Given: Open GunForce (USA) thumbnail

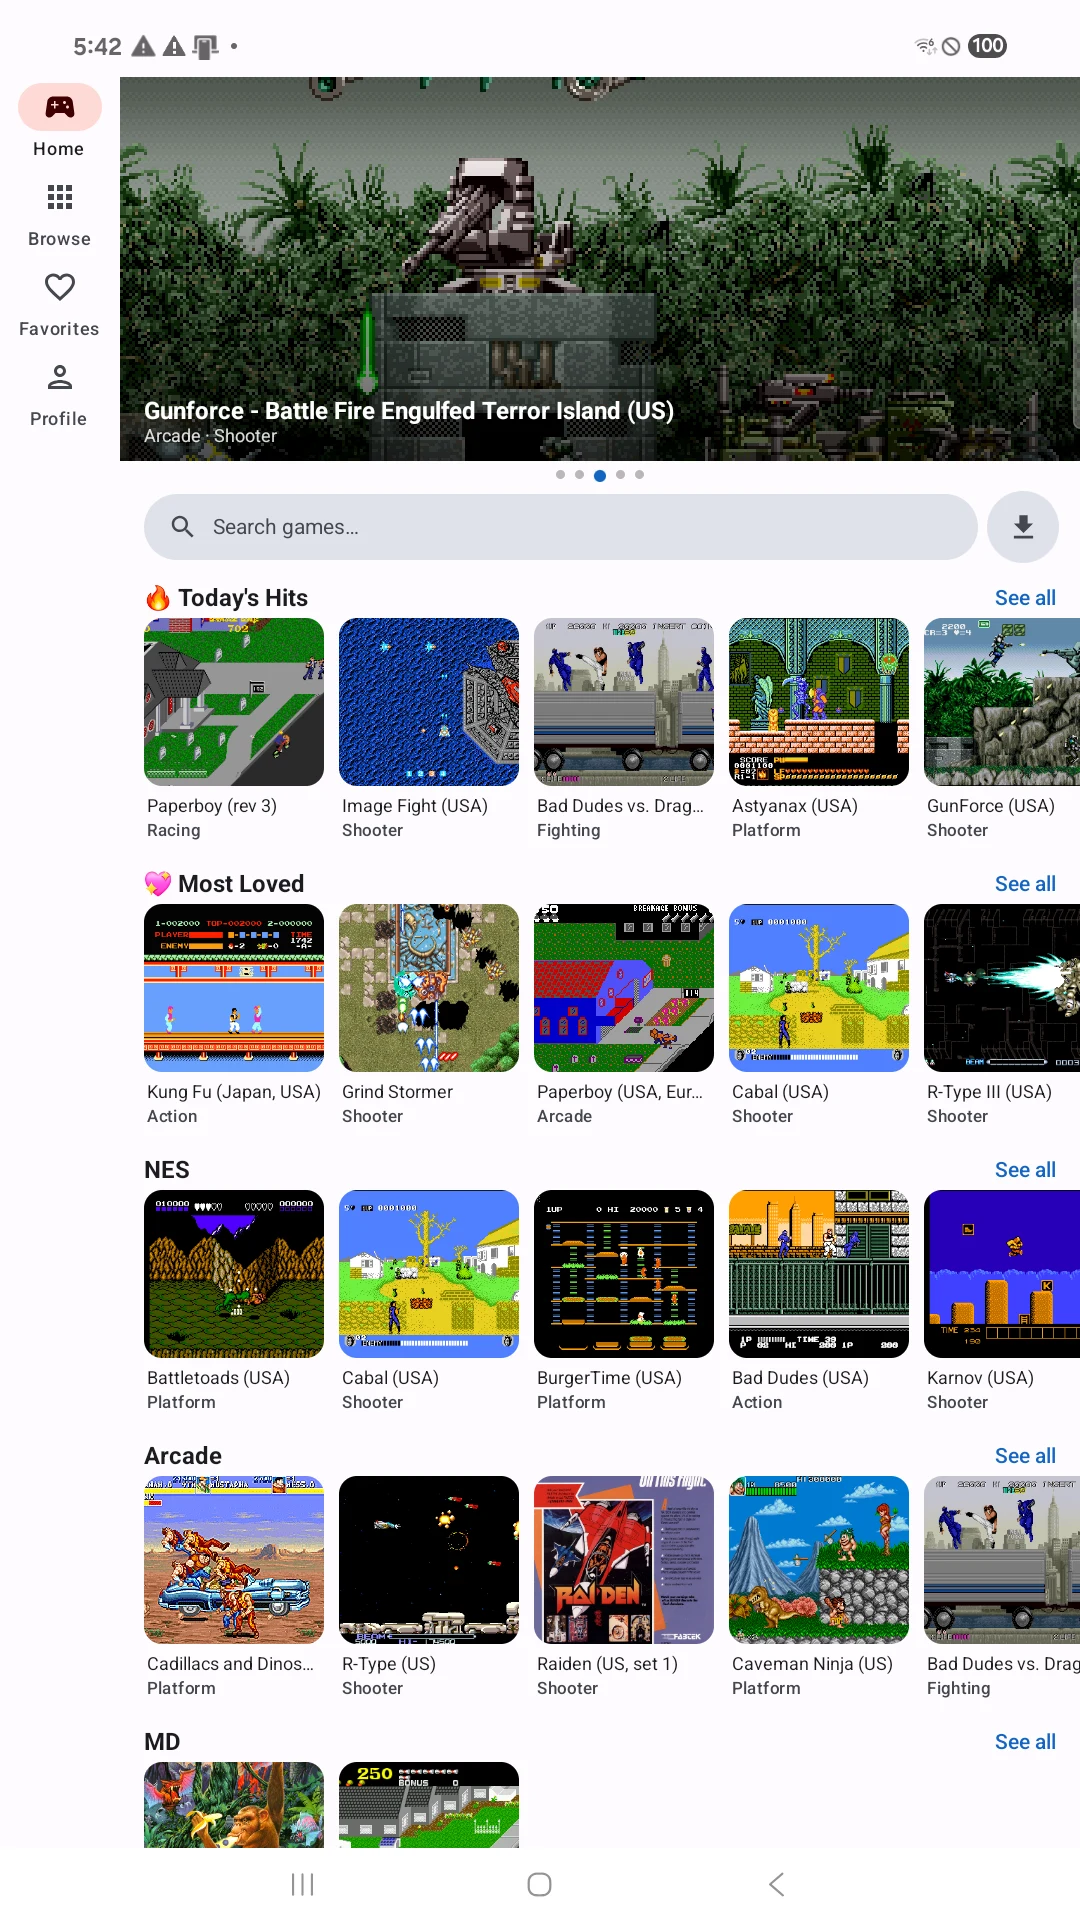Looking at the screenshot, I should tap(1002, 702).
